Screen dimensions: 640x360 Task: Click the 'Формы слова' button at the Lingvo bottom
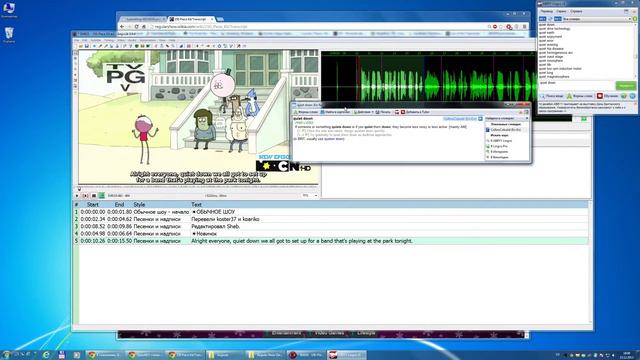[580, 96]
